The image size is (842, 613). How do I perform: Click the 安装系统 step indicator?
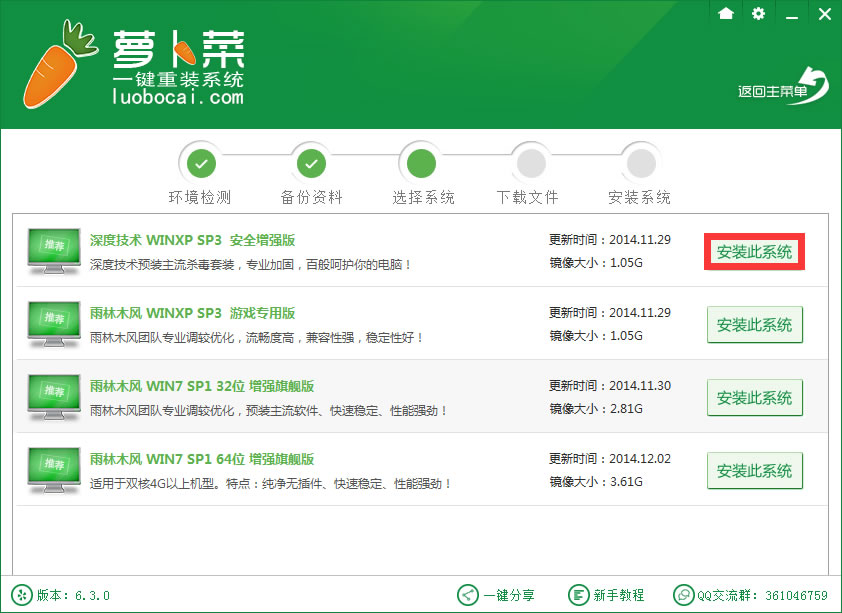pyautogui.click(x=640, y=161)
